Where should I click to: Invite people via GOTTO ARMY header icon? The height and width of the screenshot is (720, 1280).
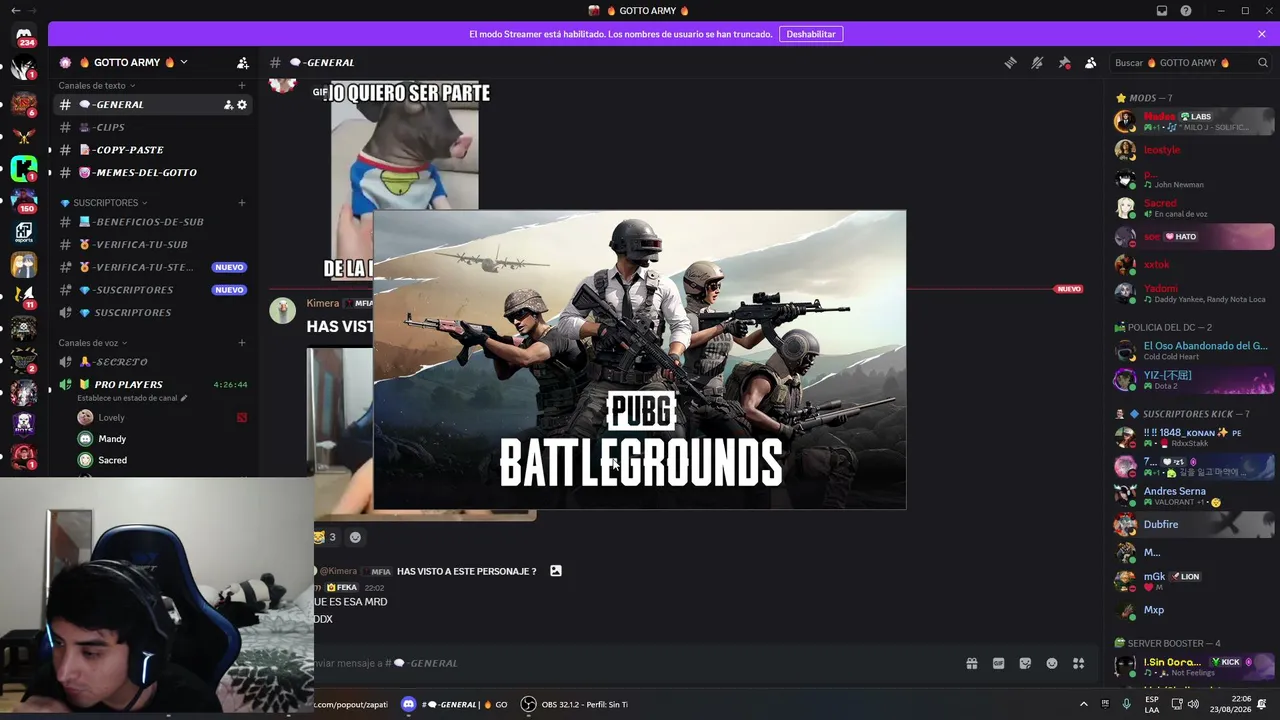pyautogui.click(x=242, y=62)
